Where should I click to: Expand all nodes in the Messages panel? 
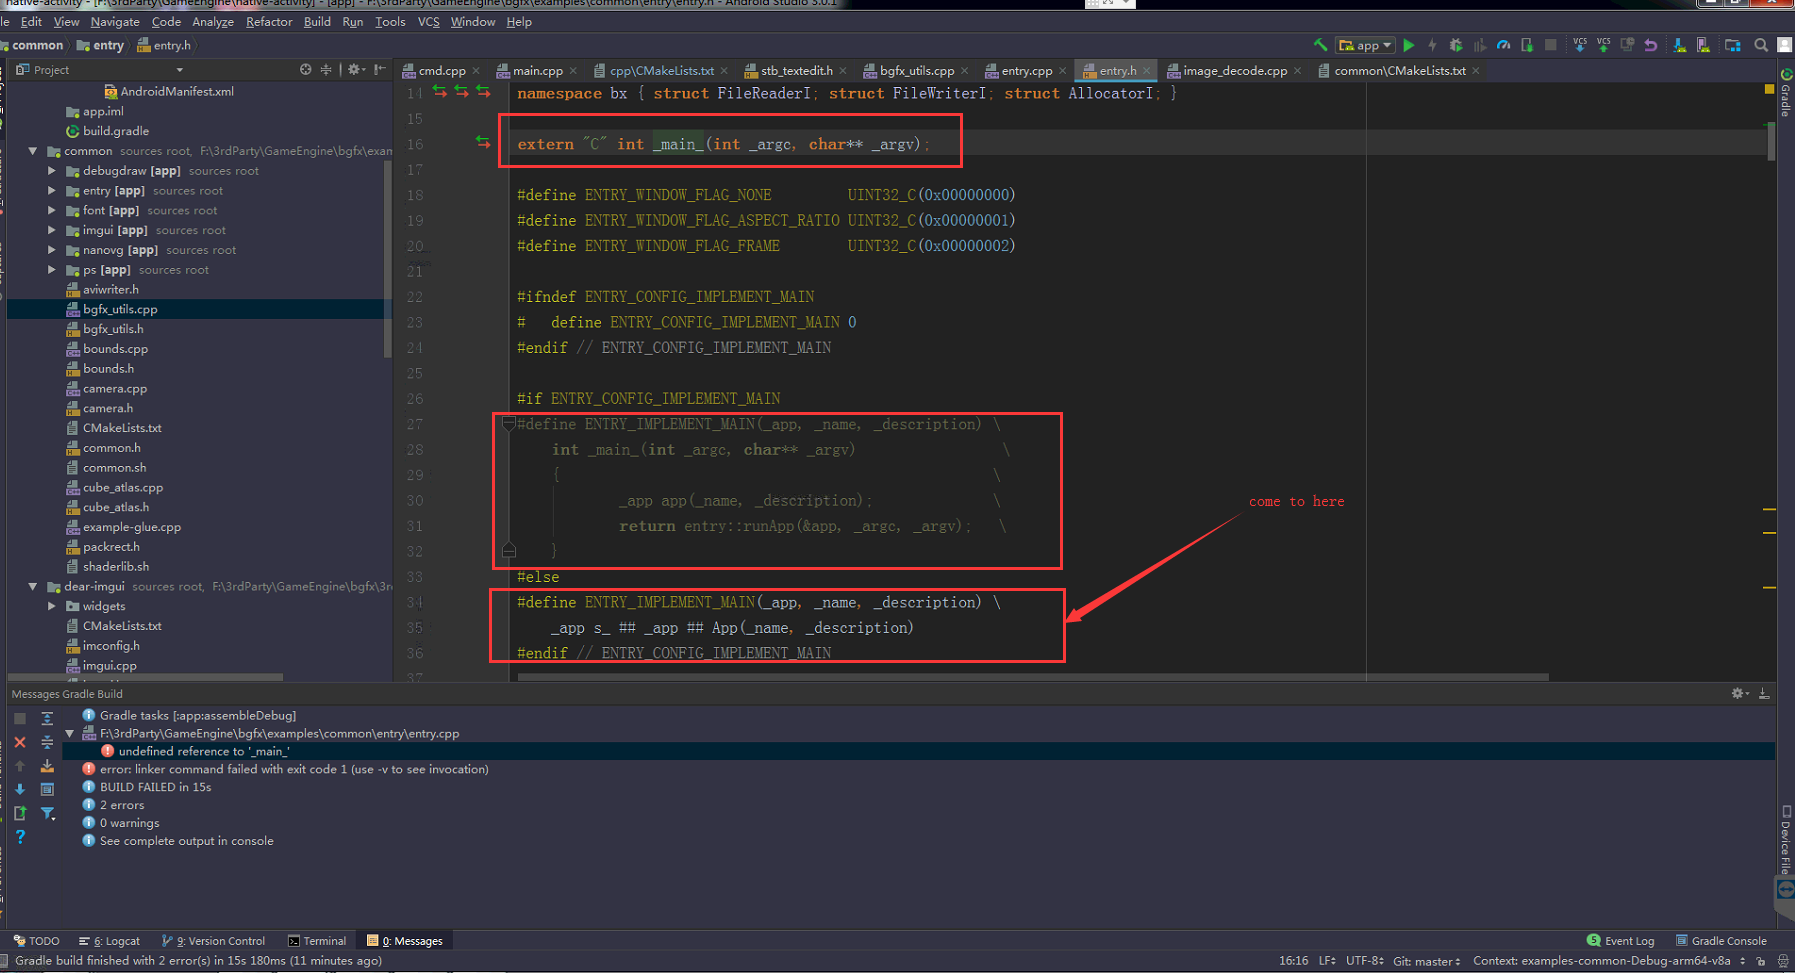click(47, 718)
